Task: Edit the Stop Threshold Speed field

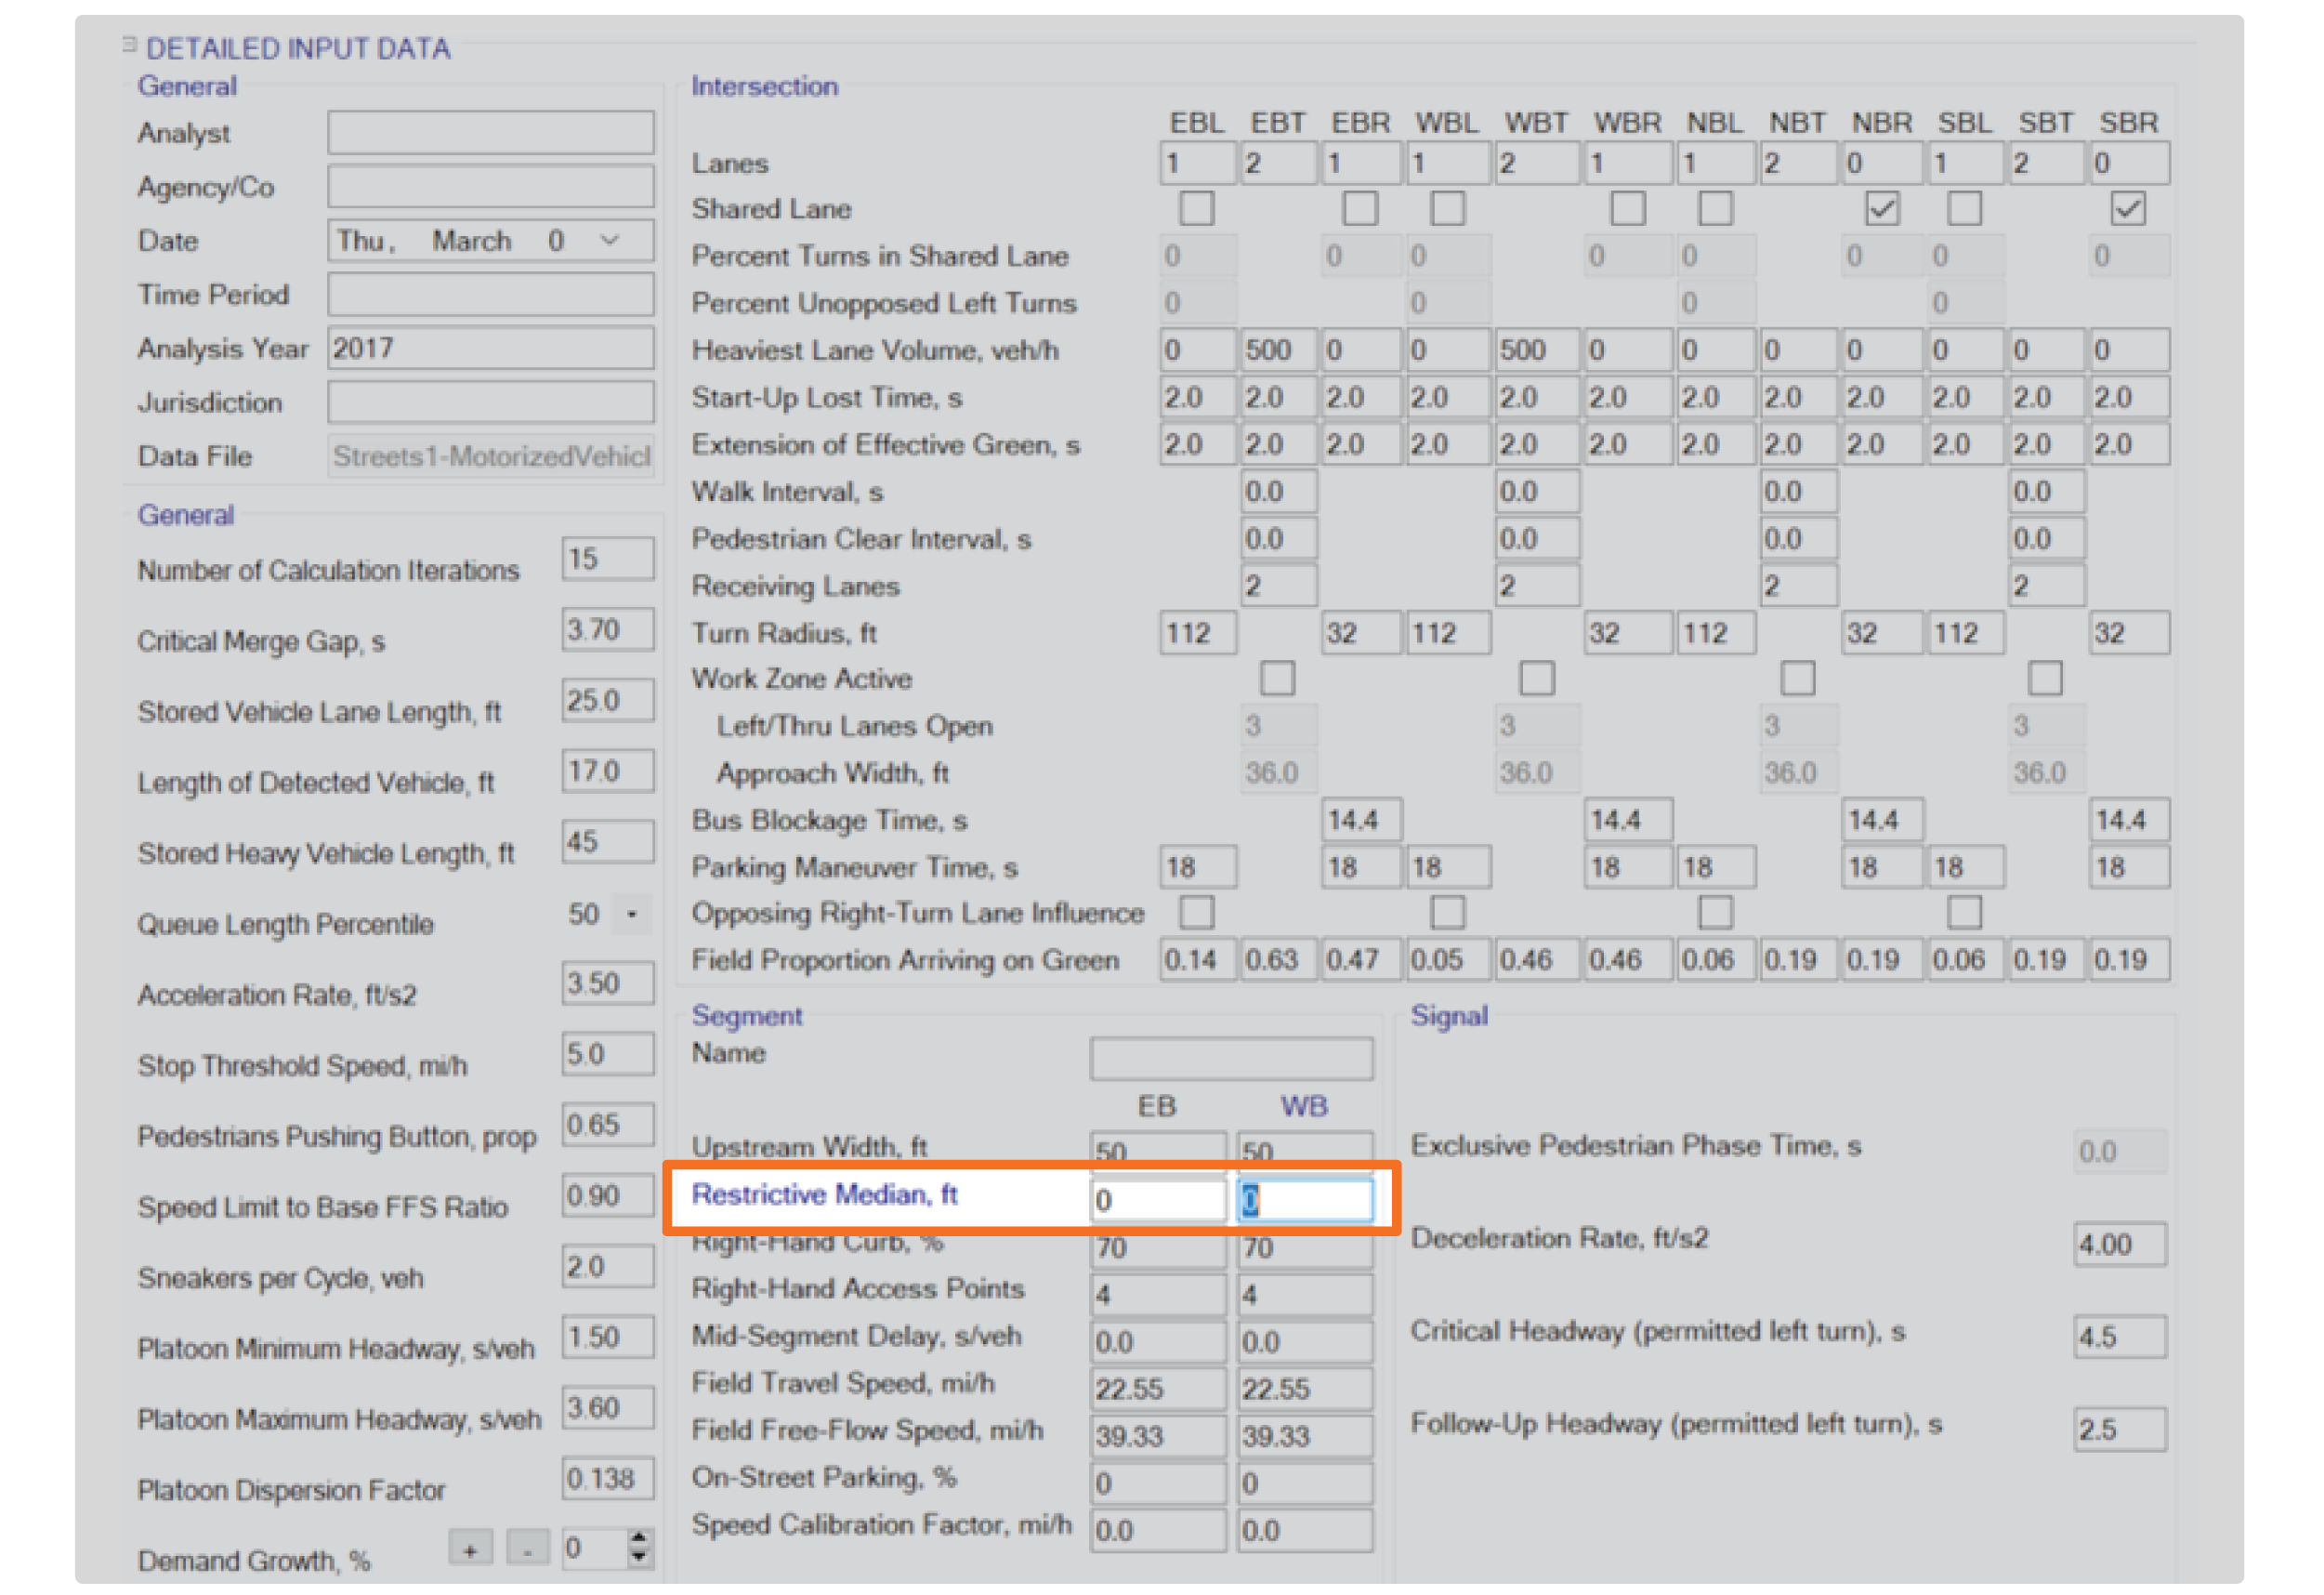Action: (x=608, y=1054)
